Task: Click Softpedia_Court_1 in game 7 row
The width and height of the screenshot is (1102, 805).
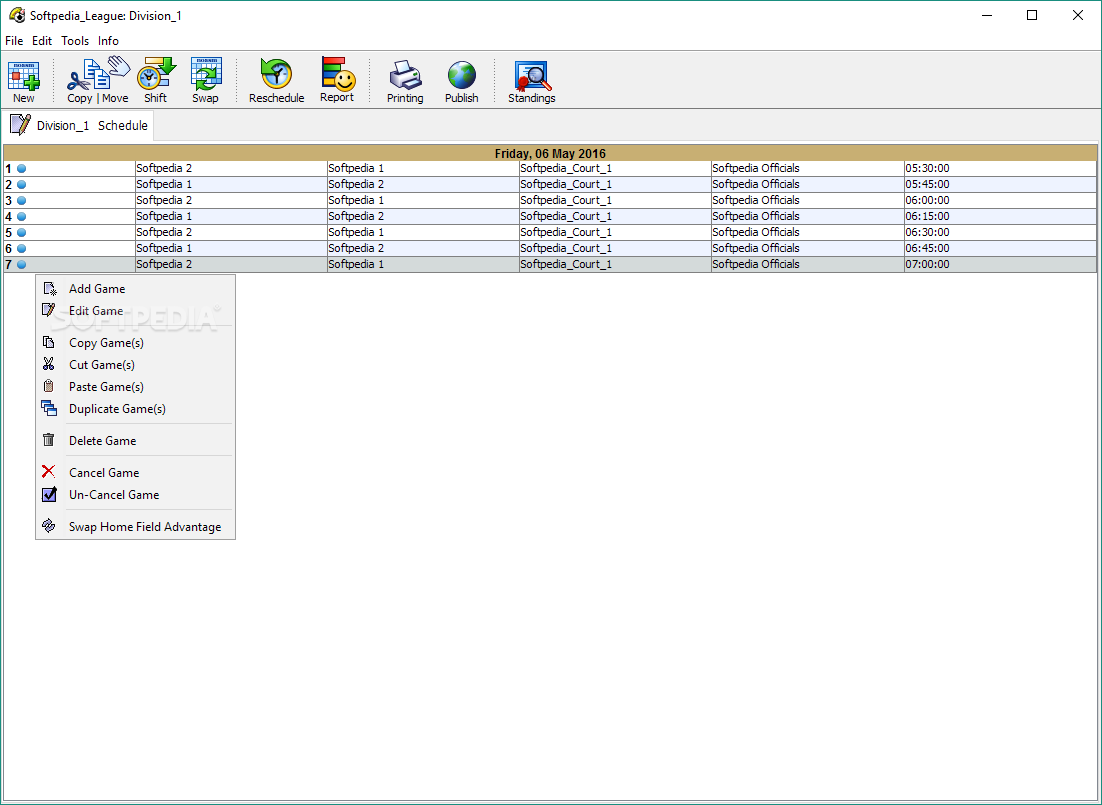Action: tap(615, 264)
